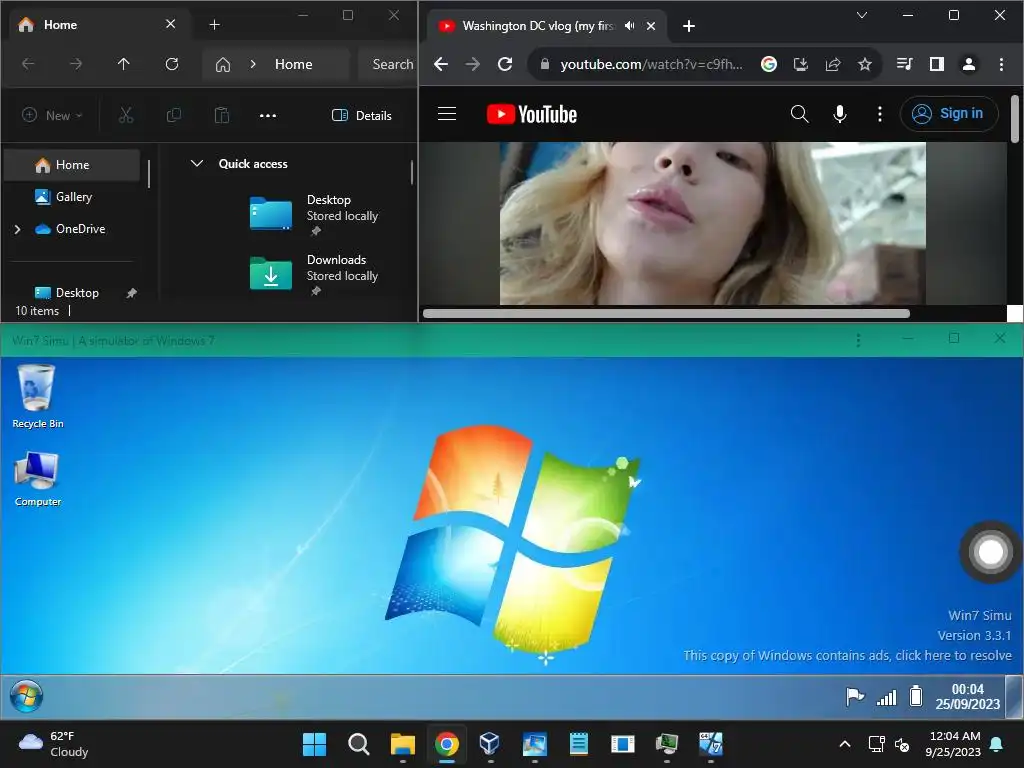Click Home in the Explorer address breadcrumb
This screenshot has height=768, width=1024.
293,64
